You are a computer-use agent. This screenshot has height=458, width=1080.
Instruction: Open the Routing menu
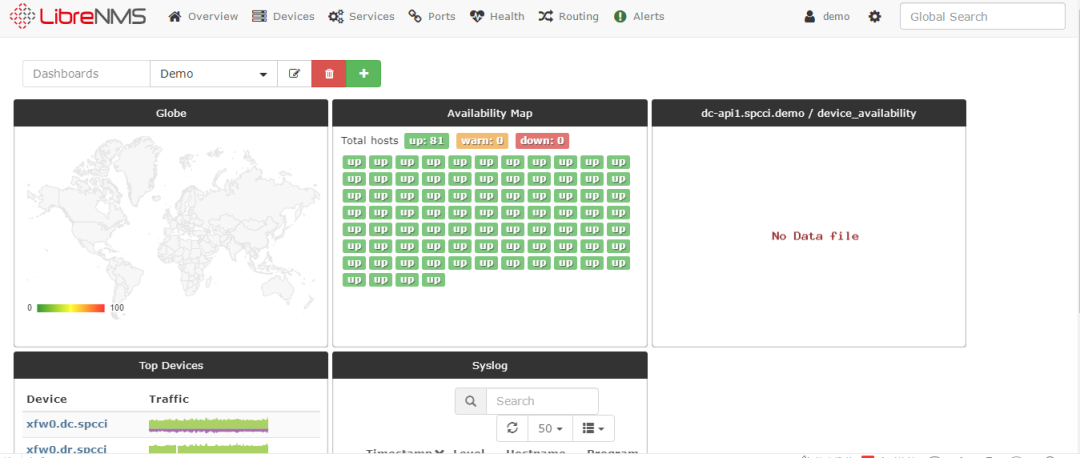coord(568,17)
